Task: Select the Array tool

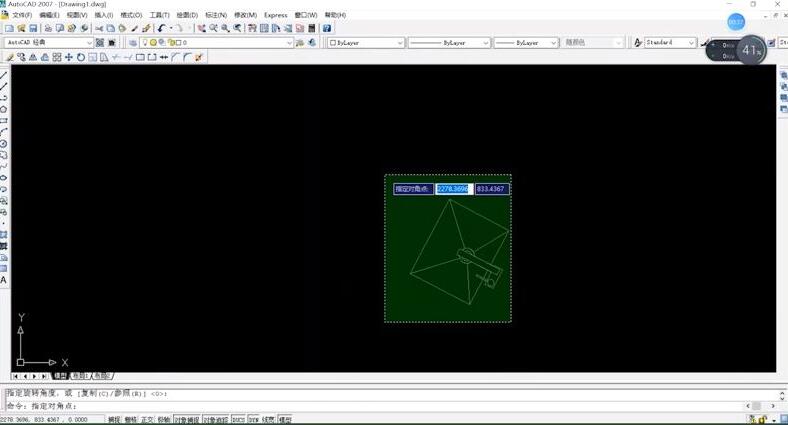Action: (x=57, y=57)
